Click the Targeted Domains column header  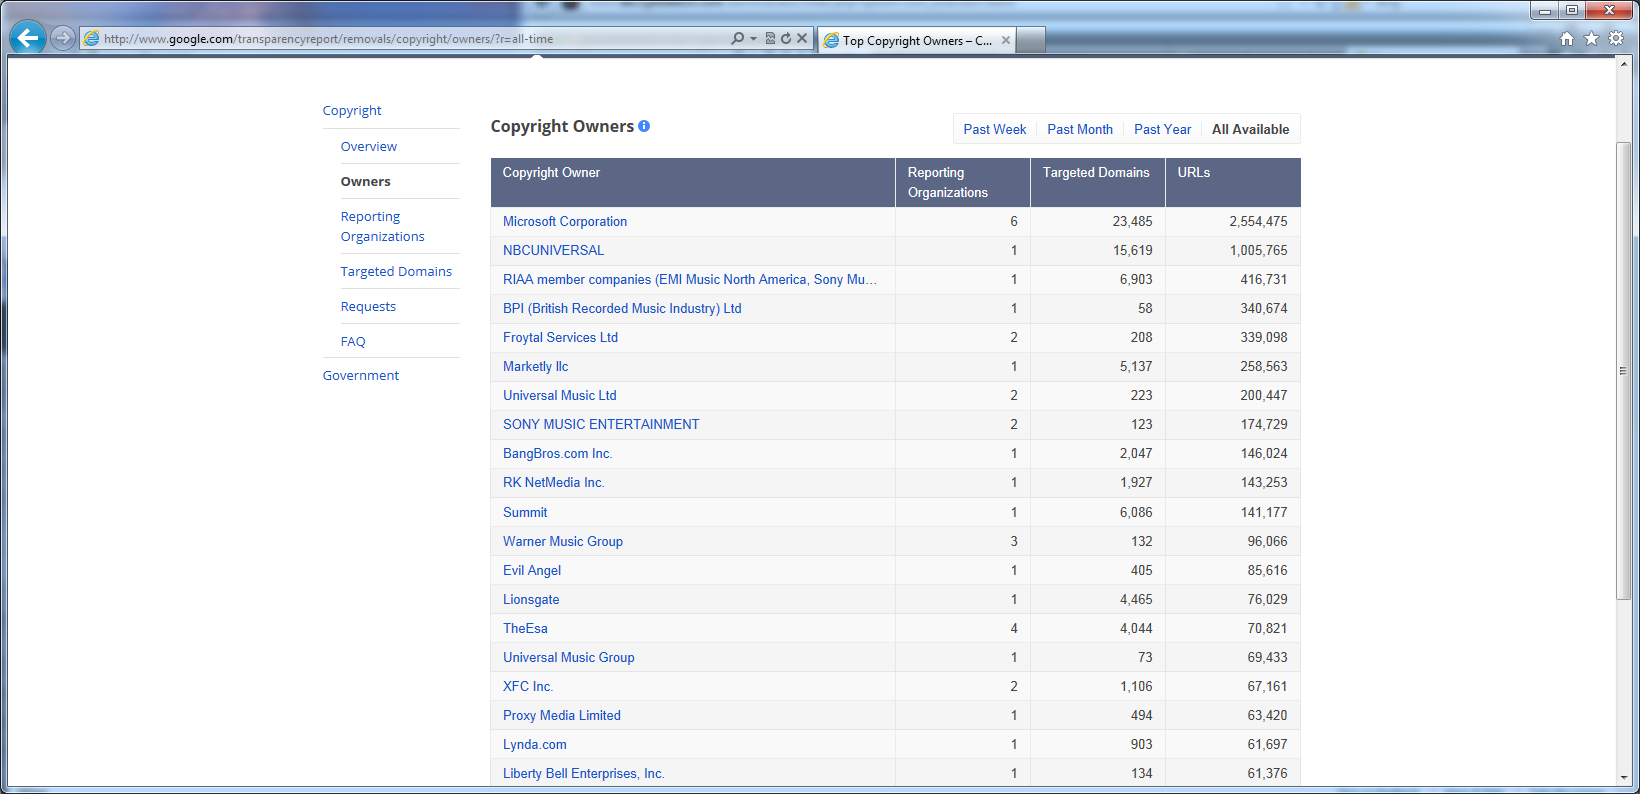1098,182
